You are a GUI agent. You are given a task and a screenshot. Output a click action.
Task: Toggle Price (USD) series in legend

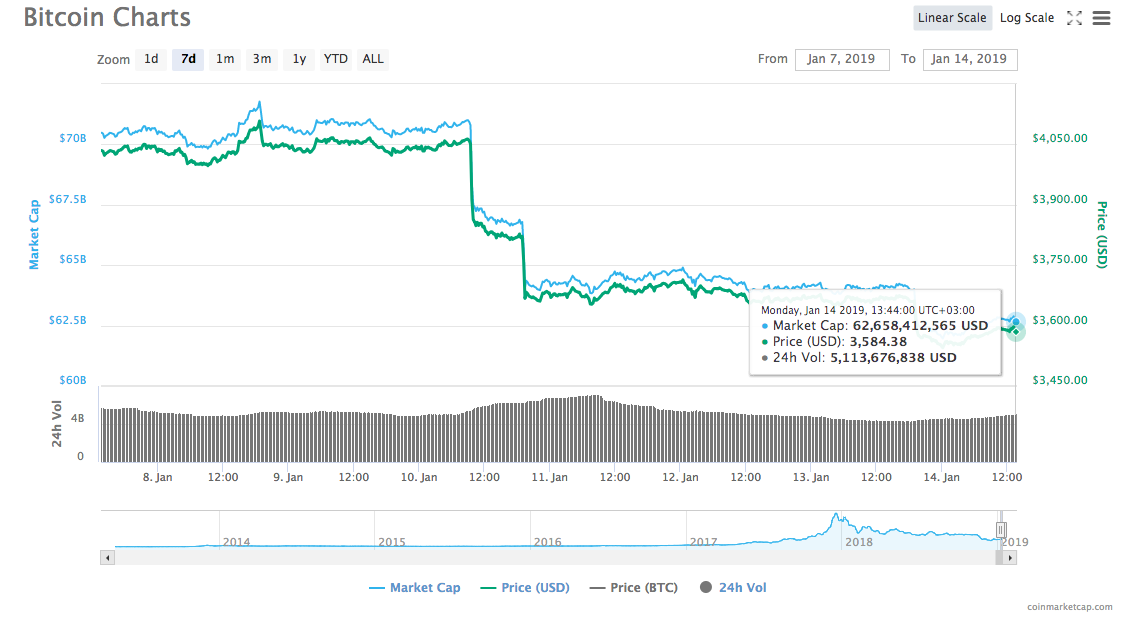pyautogui.click(x=525, y=587)
